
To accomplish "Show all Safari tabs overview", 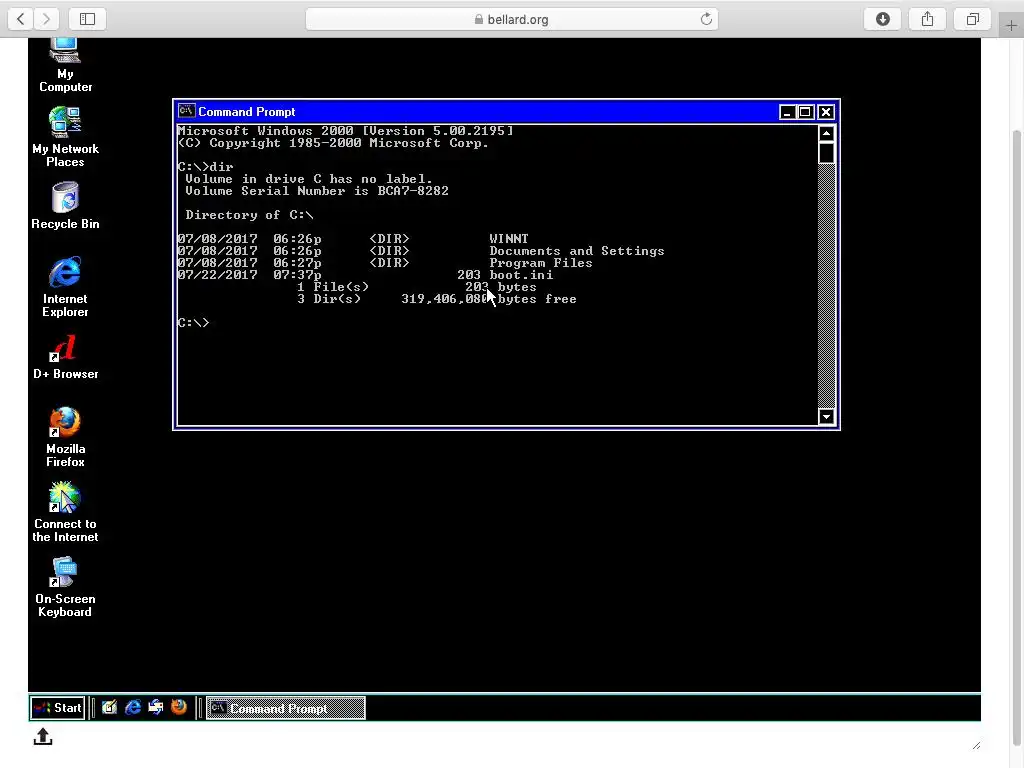I will [x=972, y=19].
